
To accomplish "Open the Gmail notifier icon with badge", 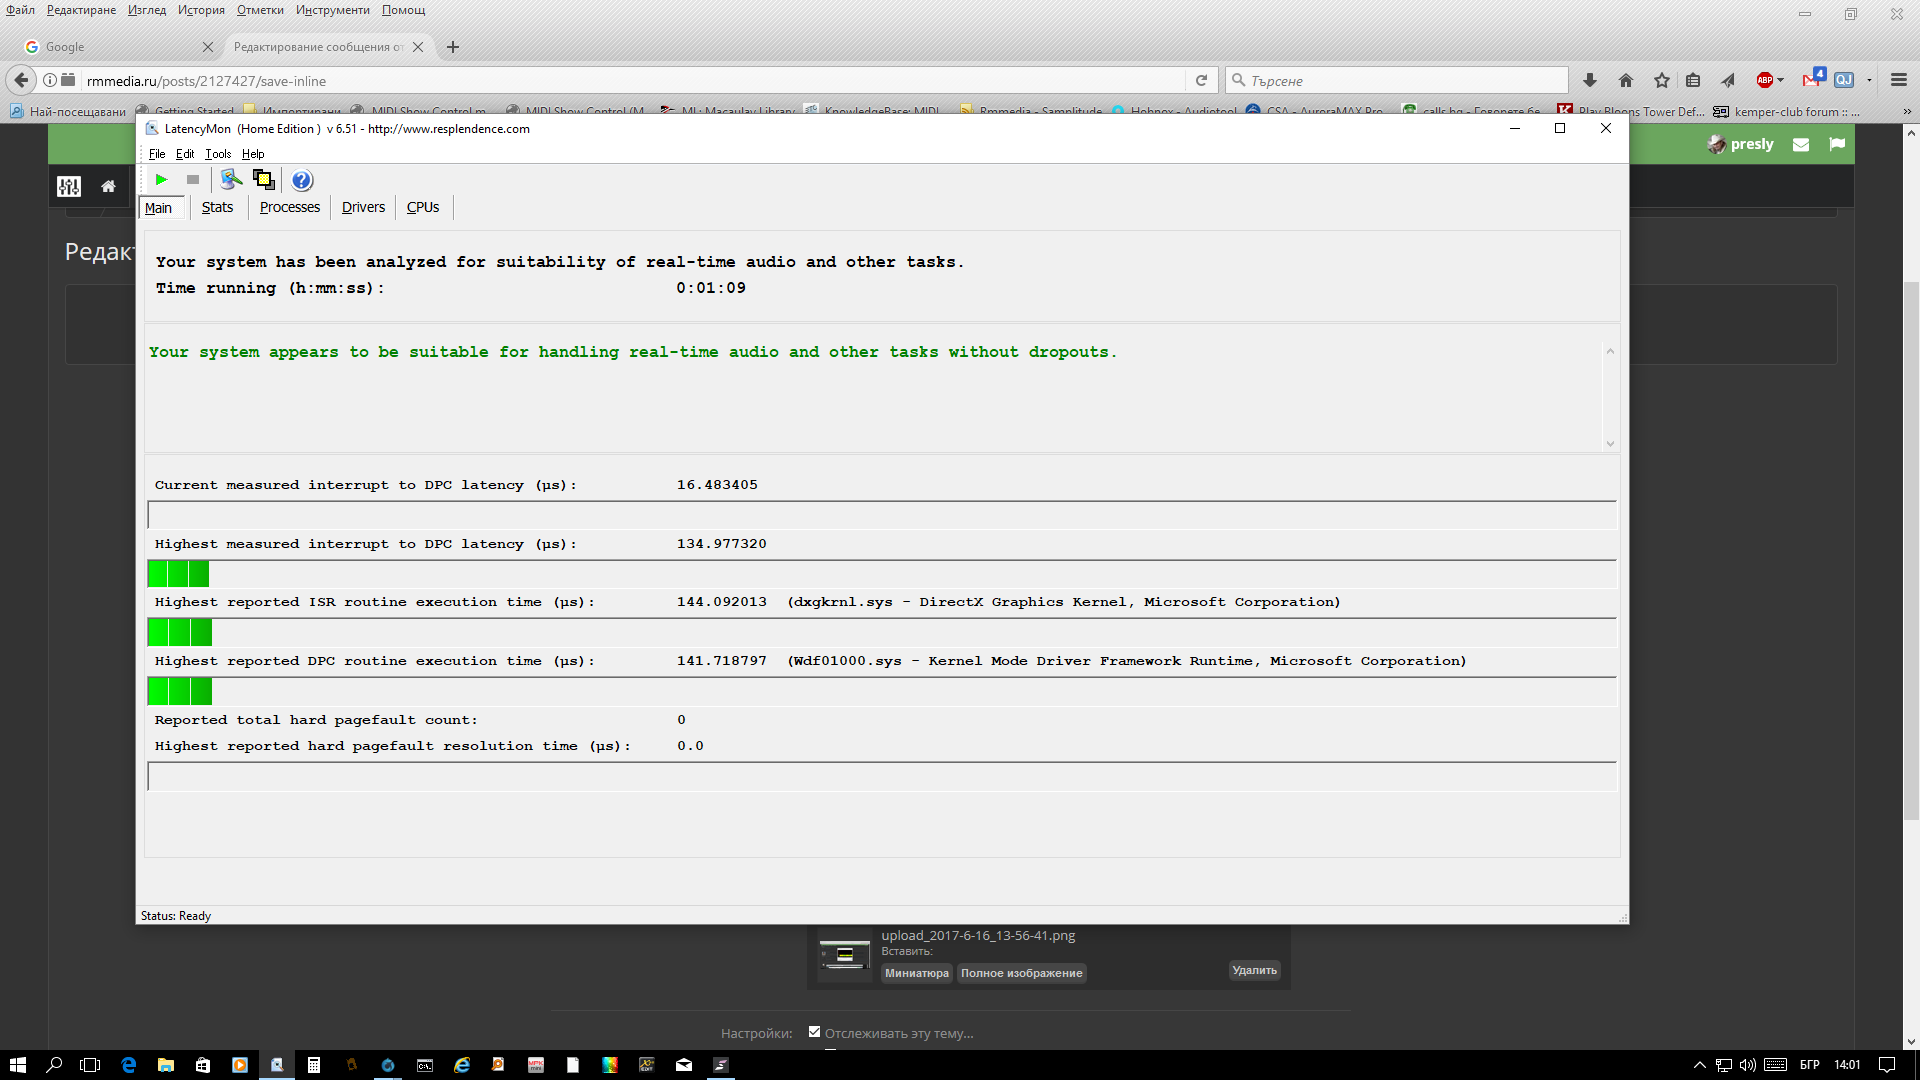I will click(x=1812, y=79).
